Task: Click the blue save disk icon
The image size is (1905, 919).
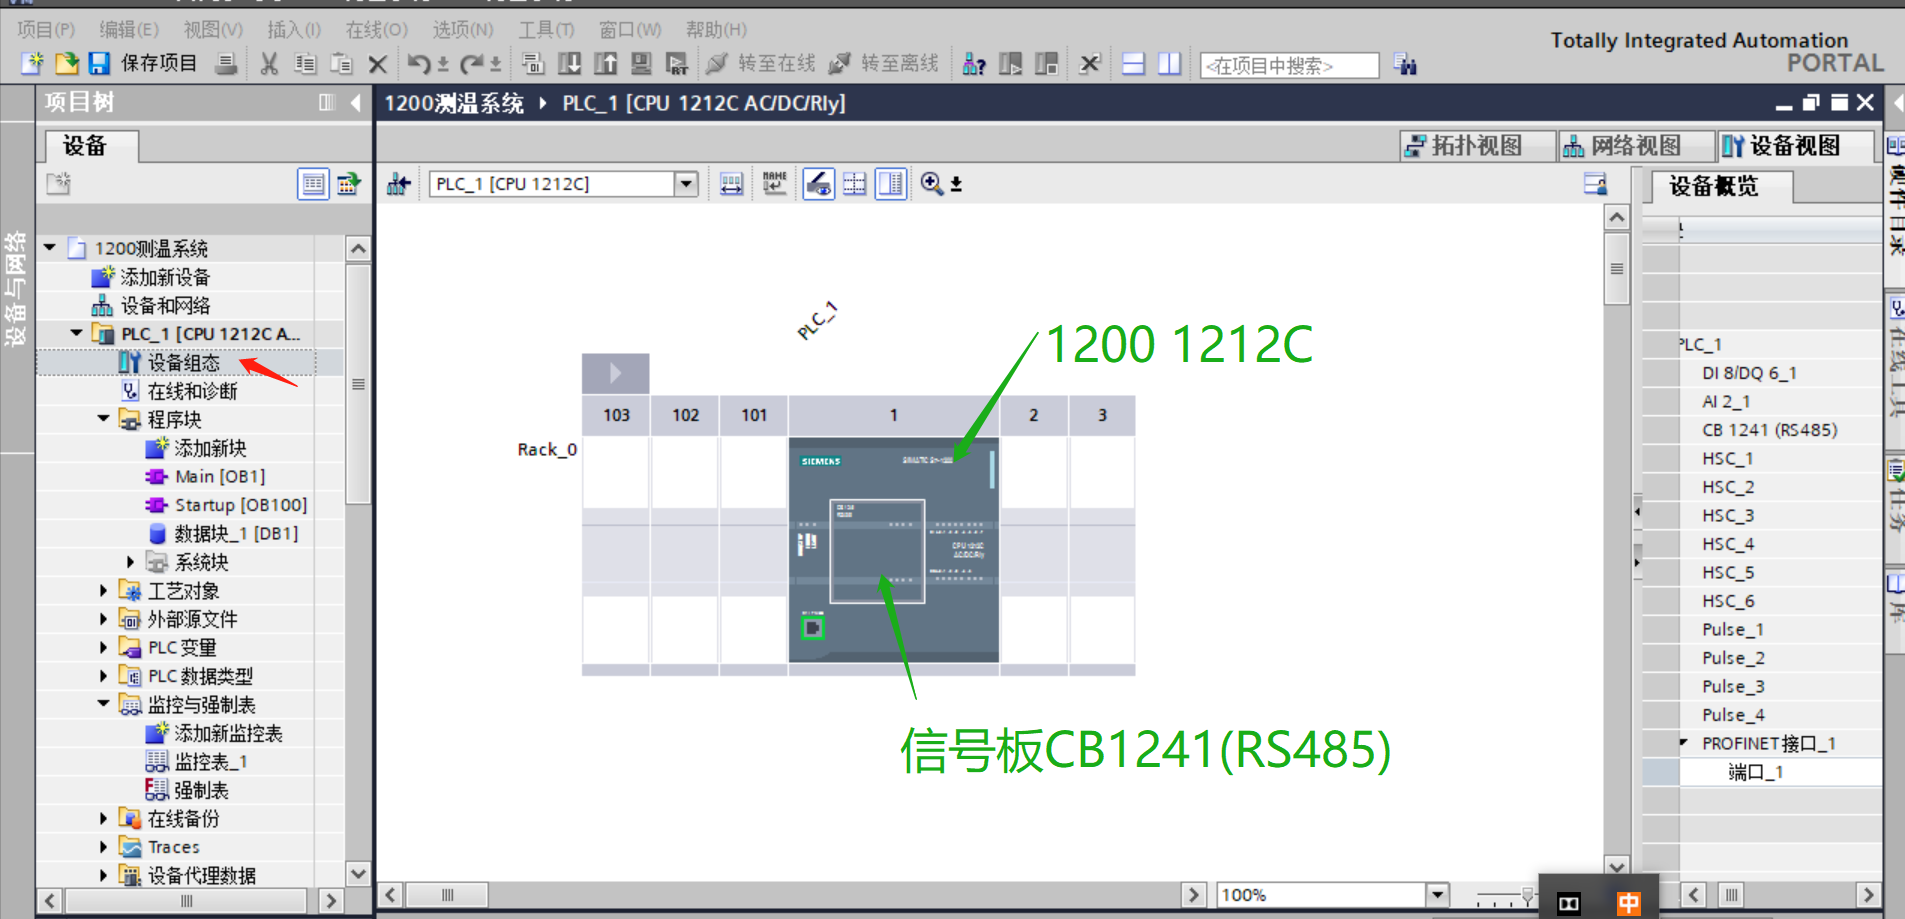Action: click(99, 64)
